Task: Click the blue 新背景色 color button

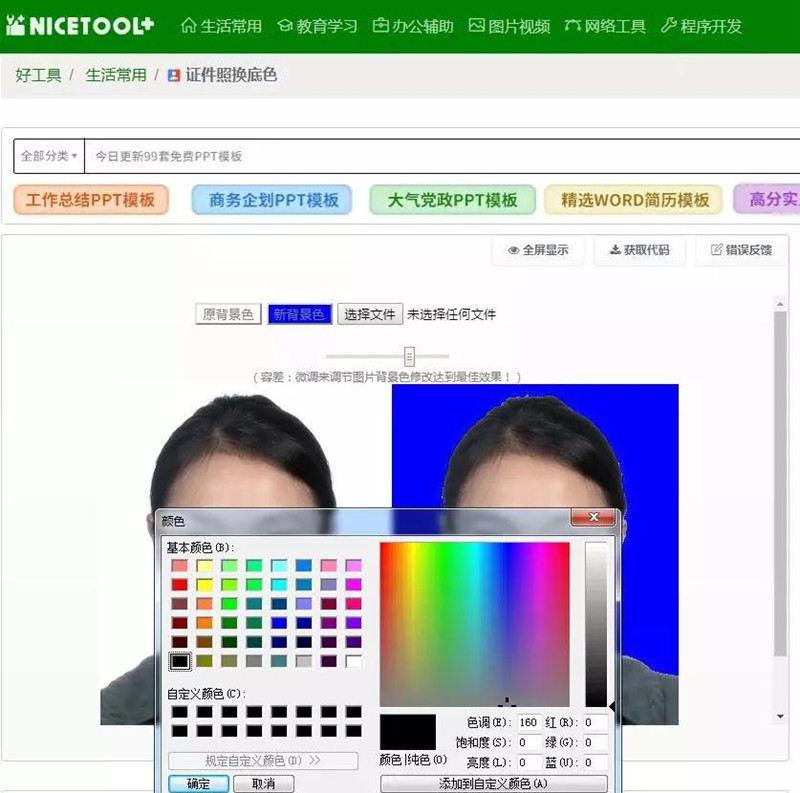Action: [299, 314]
